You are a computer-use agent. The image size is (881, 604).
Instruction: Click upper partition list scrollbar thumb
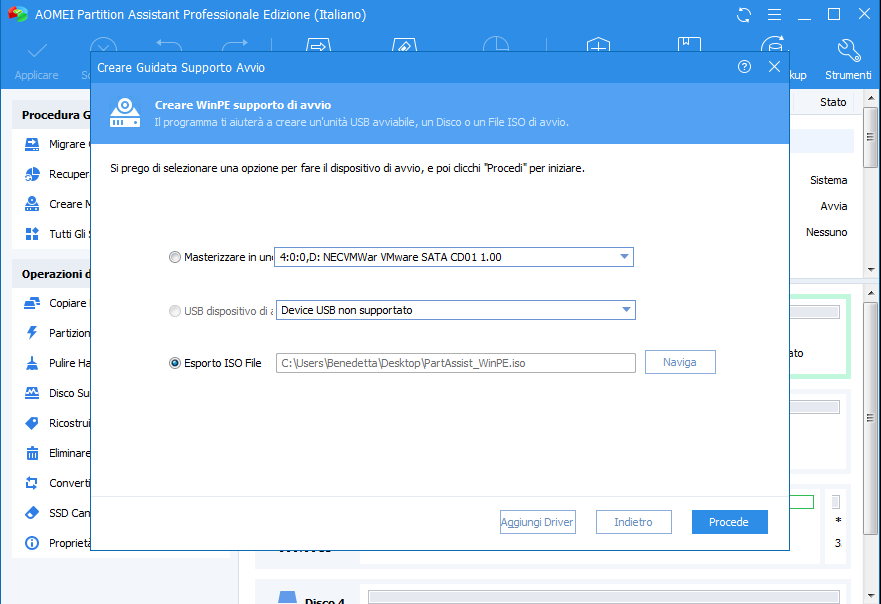click(x=870, y=137)
